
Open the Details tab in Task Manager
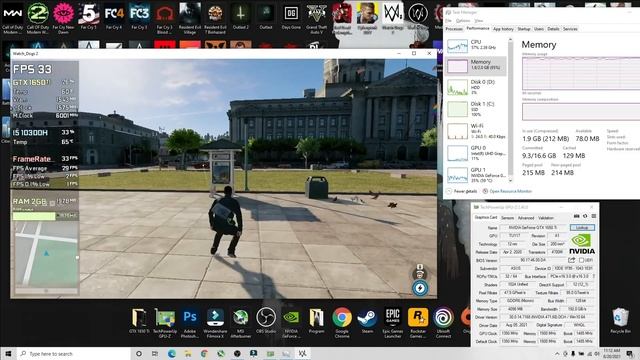(553, 29)
